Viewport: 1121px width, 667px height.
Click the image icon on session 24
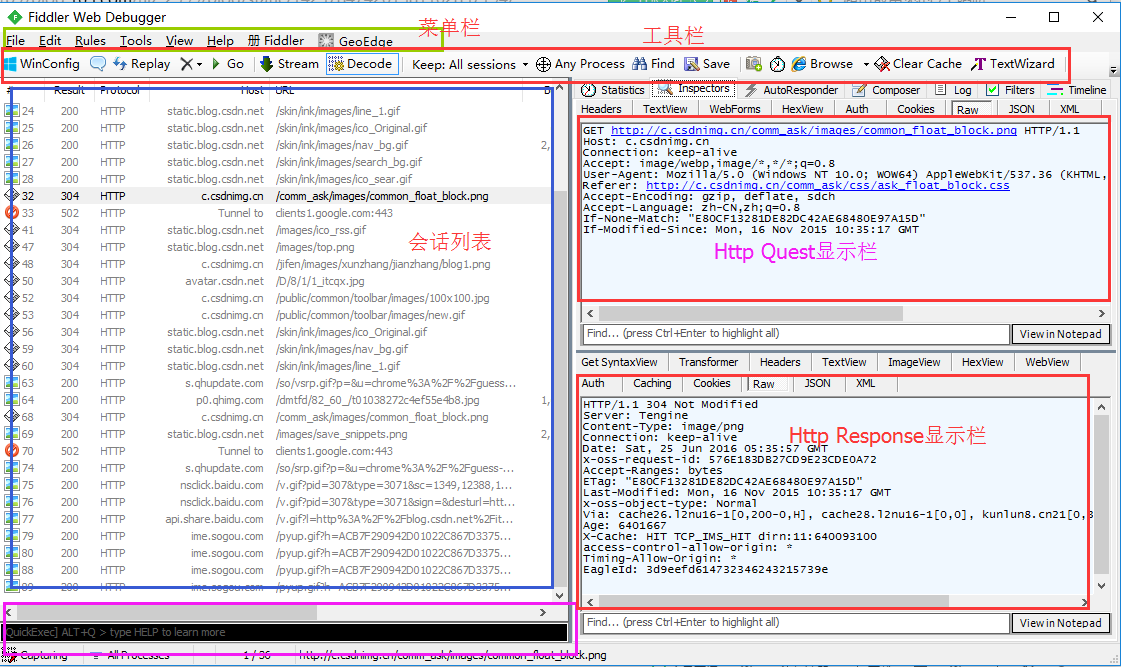[11, 111]
